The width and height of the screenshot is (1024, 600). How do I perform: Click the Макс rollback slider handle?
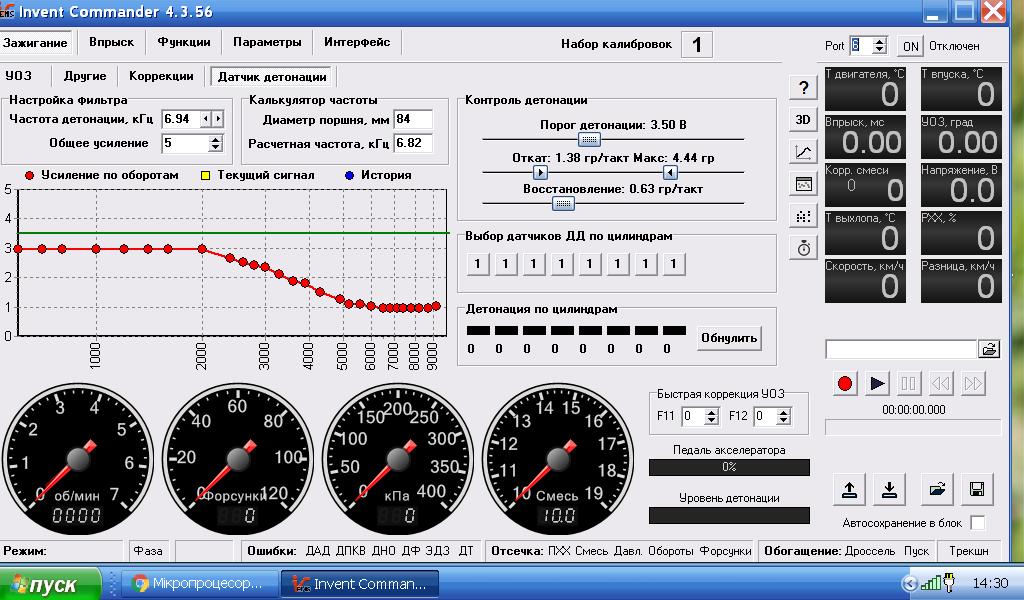tap(670, 172)
